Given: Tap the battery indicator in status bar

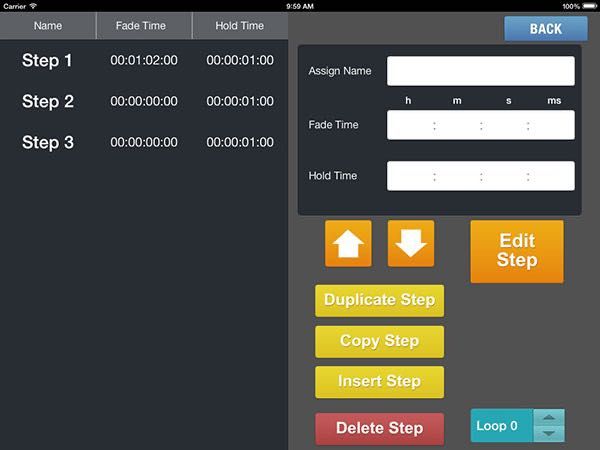Looking at the screenshot, I should [x=589, y=6].
